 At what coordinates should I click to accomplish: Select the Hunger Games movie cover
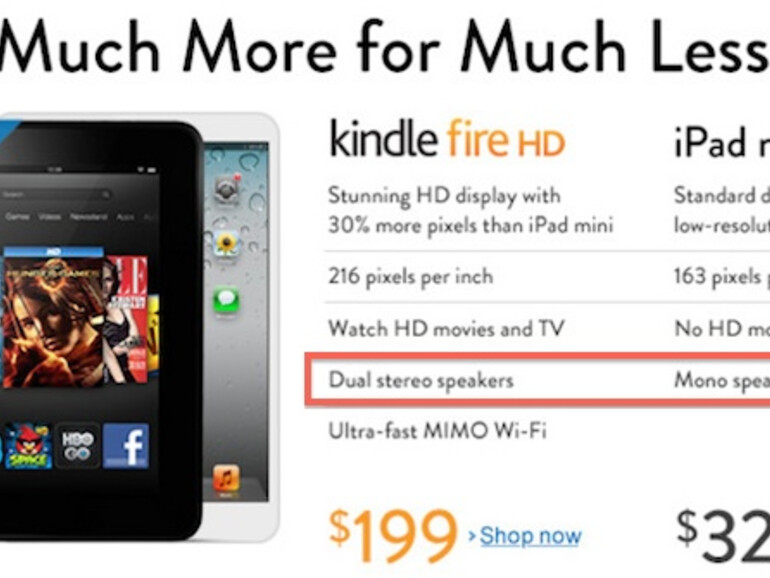coord(53,321)
